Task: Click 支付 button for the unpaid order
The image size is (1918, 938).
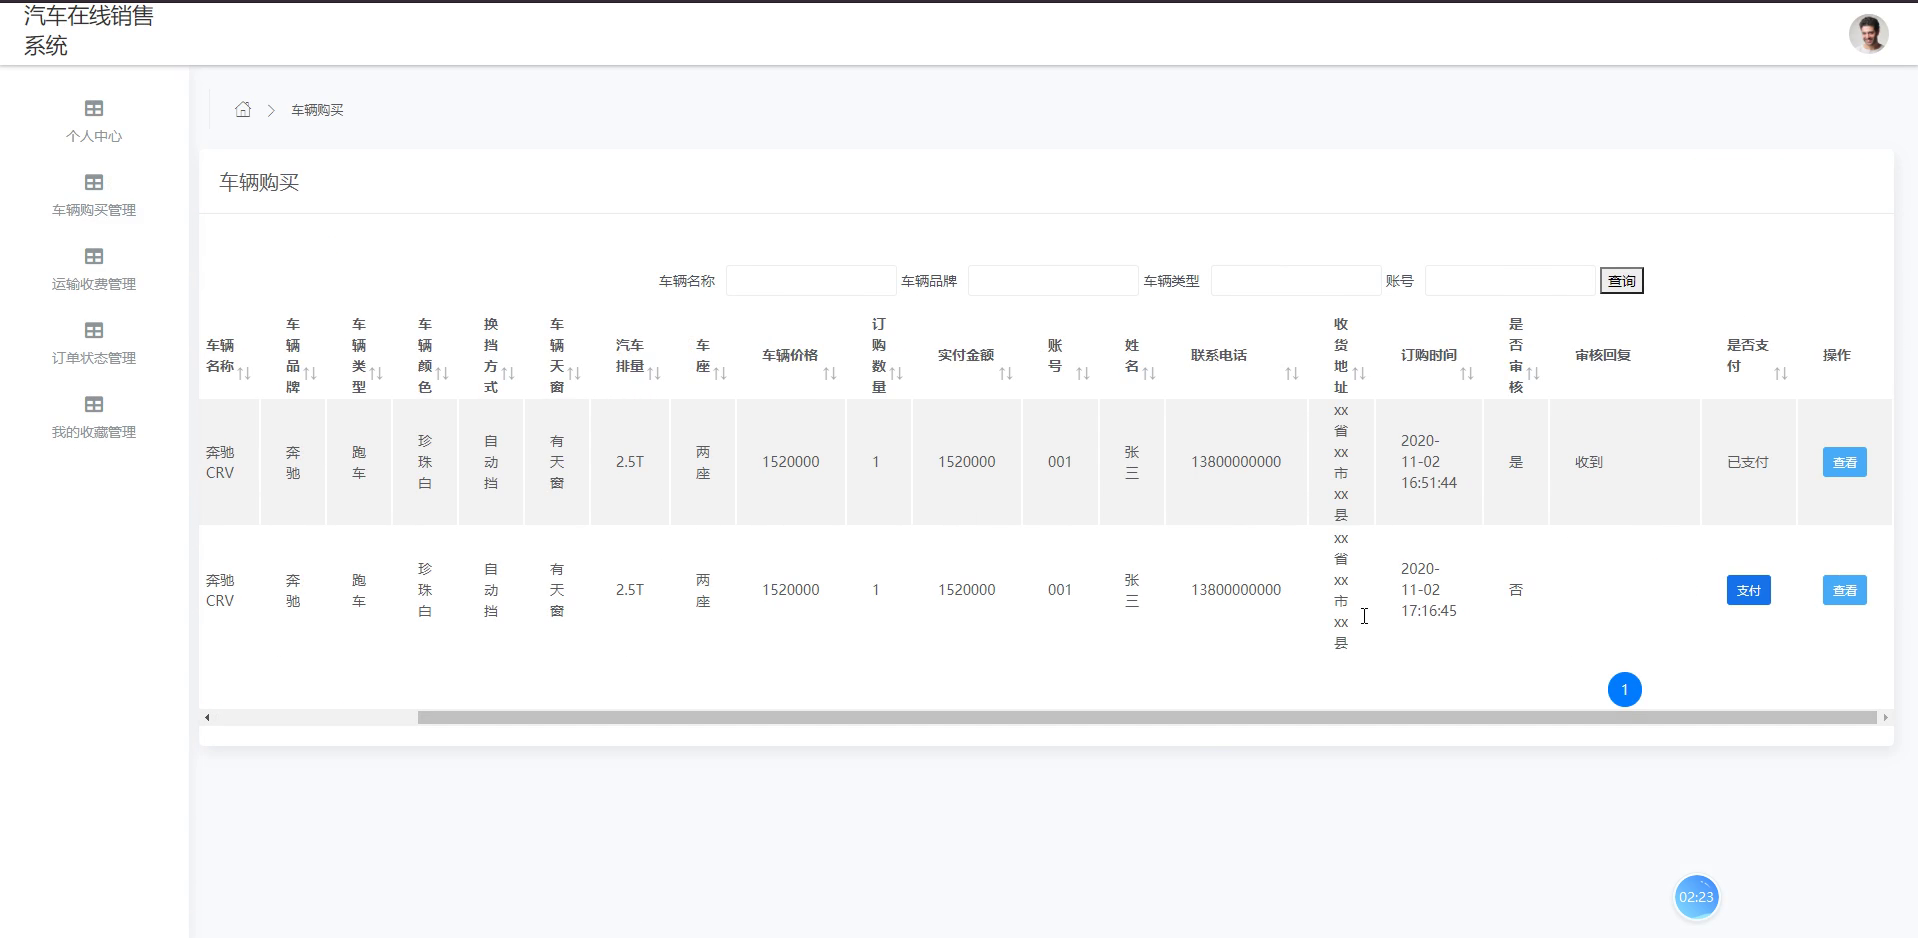Action: [x=1749, y=590]
